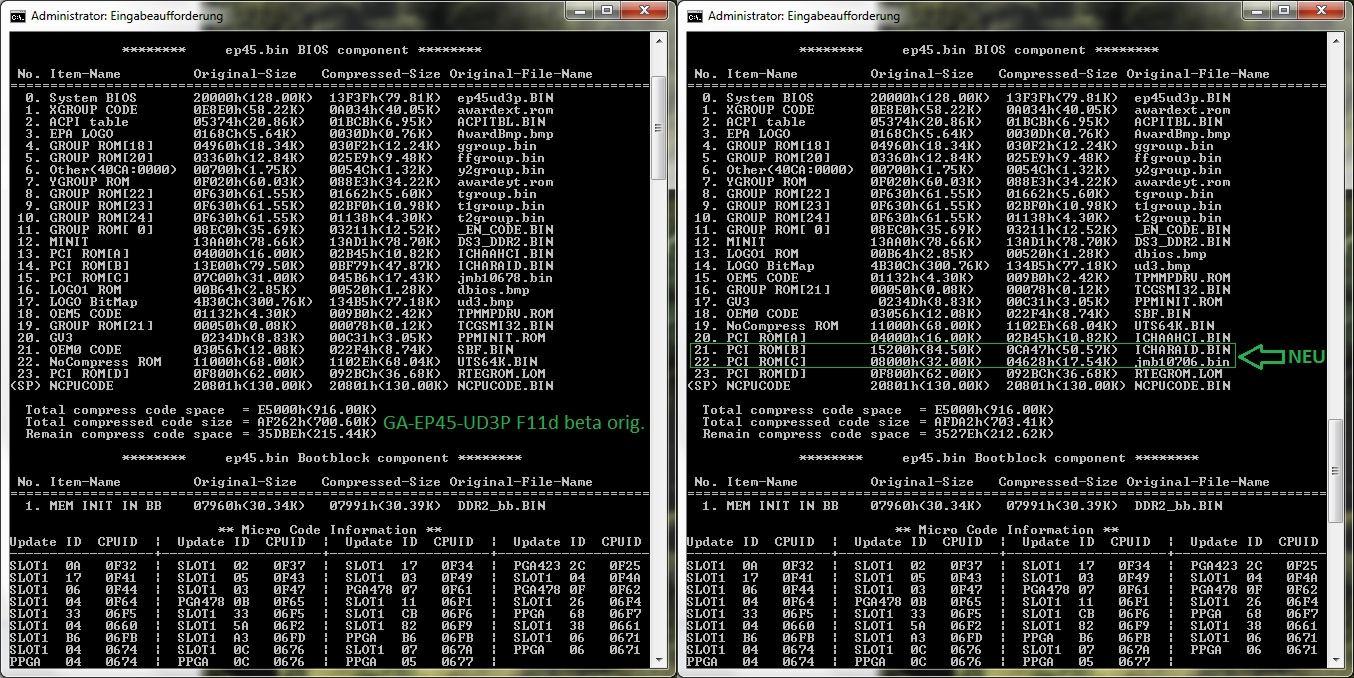Select row '19. NoCompress ROM' UTS64K.BIN

955,326
